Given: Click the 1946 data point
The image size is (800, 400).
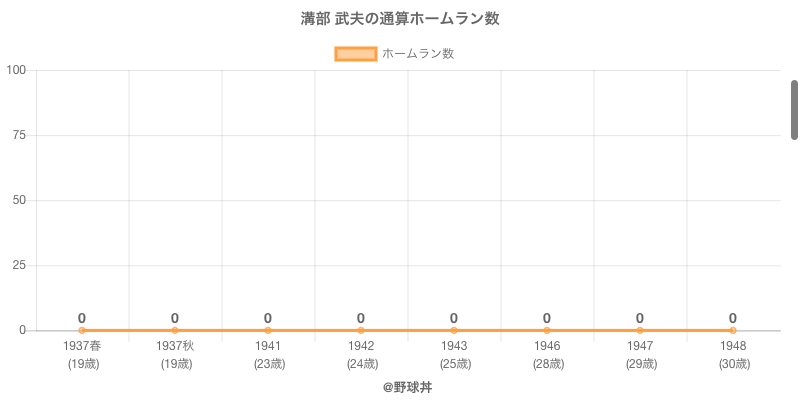Looking at the screenshot, I should point(547,330).
